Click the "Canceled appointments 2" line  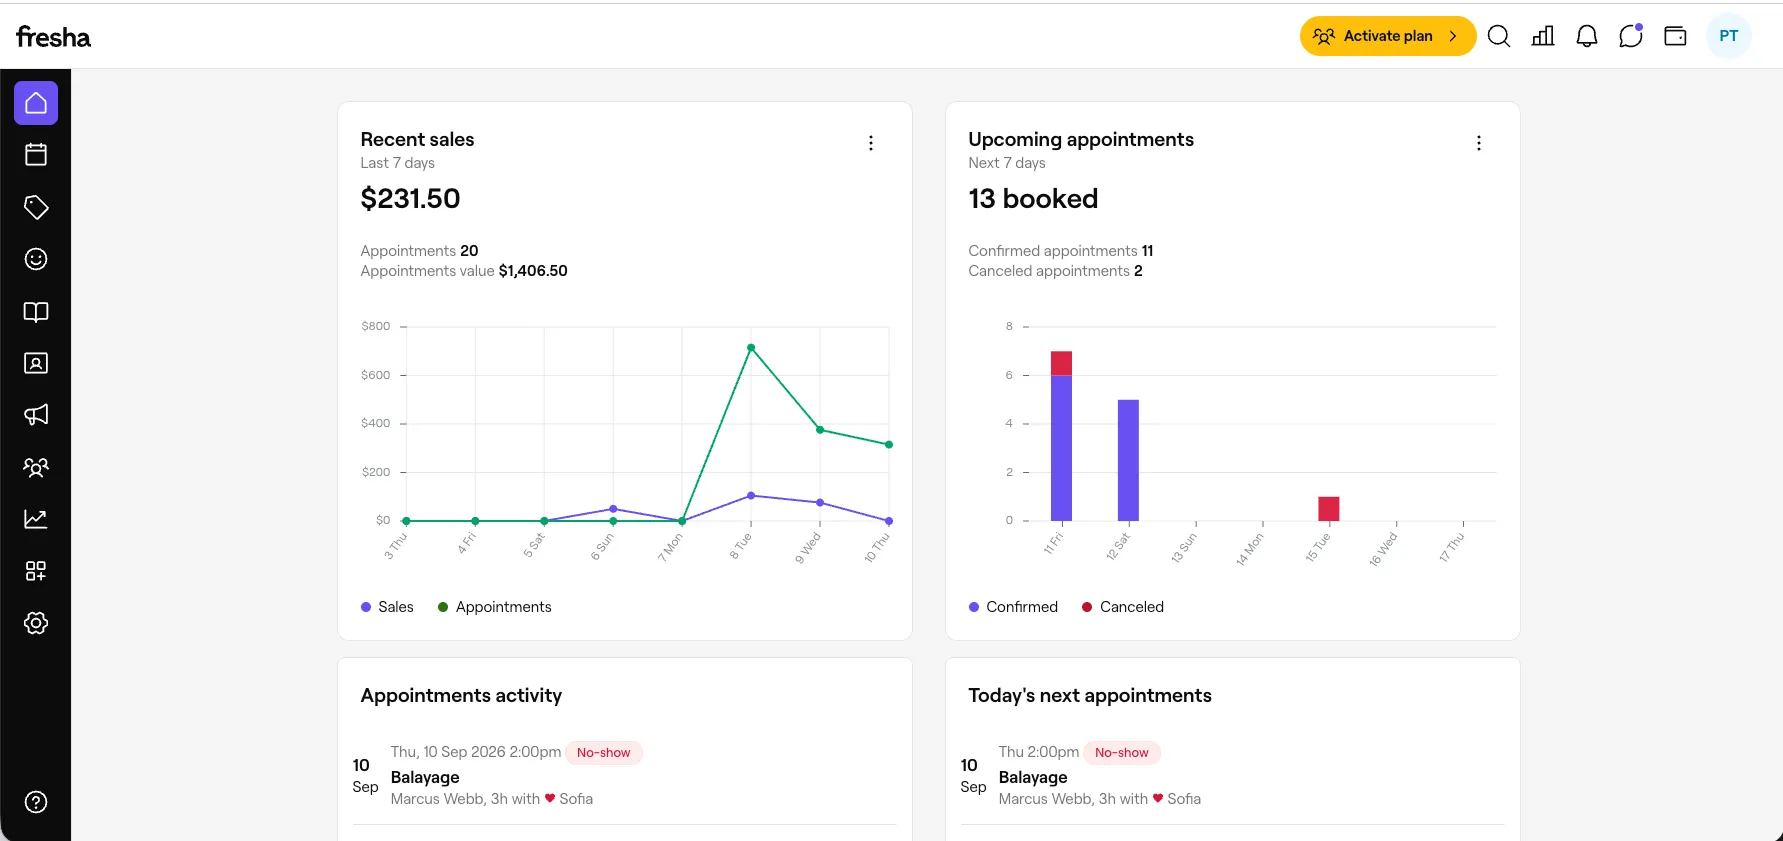coord(1055,271)
